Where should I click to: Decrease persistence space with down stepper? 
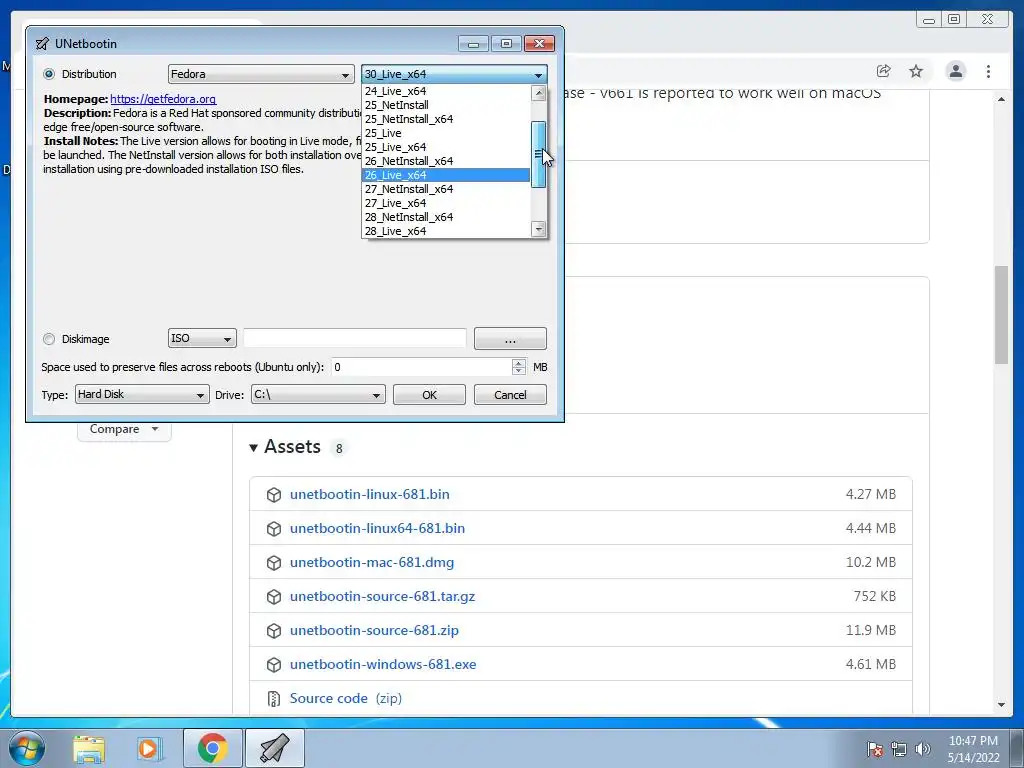coord(519,372)
